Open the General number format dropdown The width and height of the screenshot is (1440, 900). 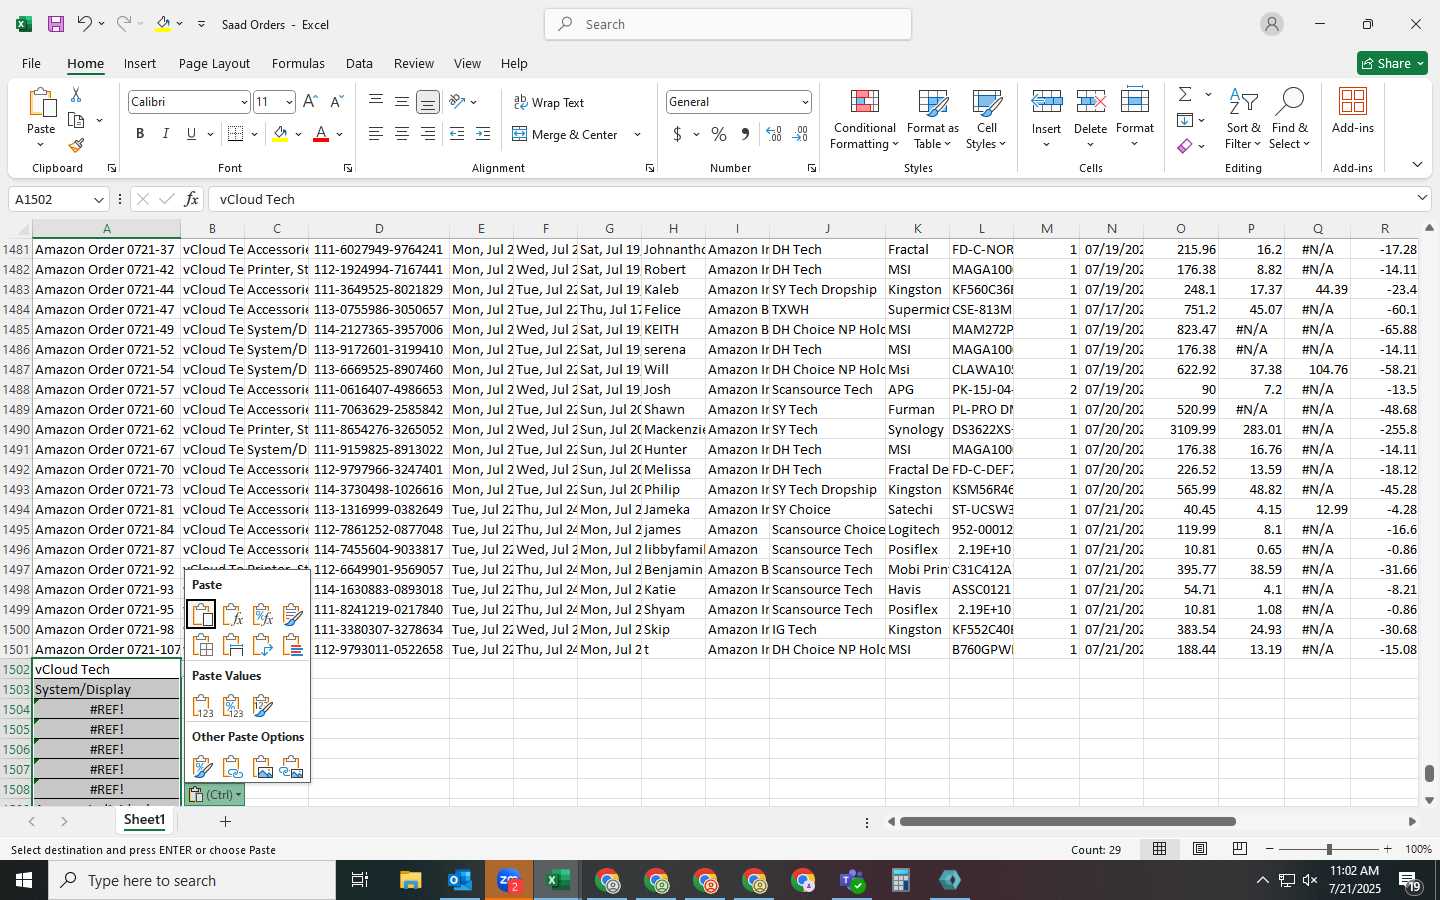point(805,102)
